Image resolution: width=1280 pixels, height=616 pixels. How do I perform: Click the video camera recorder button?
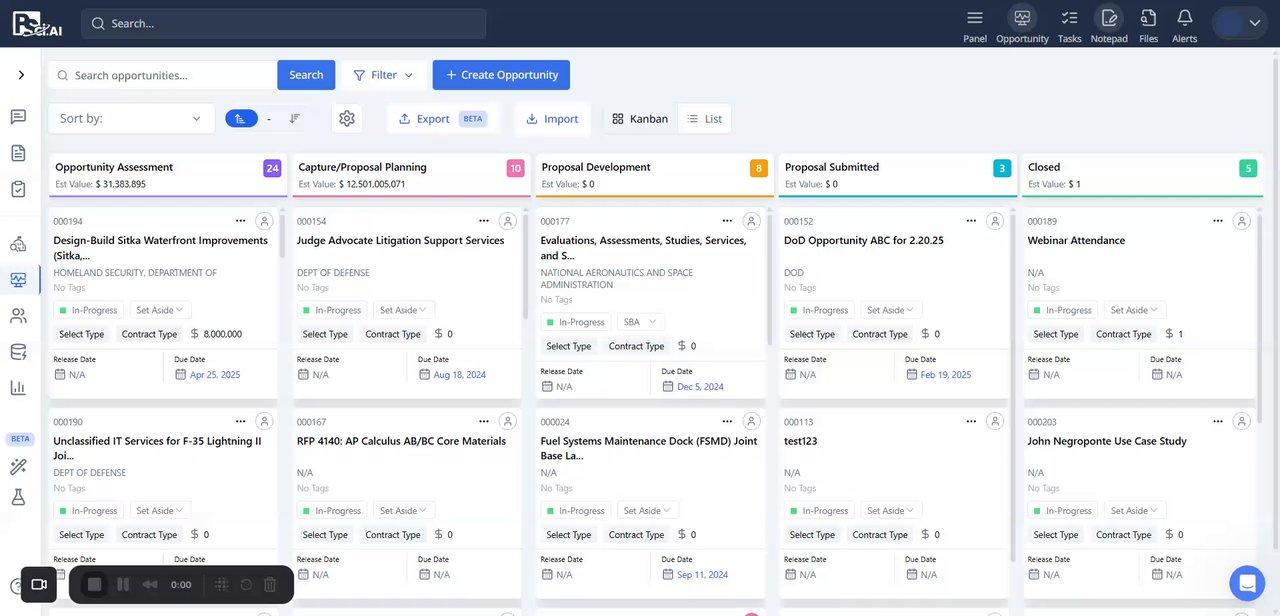pyautogui.click(x=39, y=584)
